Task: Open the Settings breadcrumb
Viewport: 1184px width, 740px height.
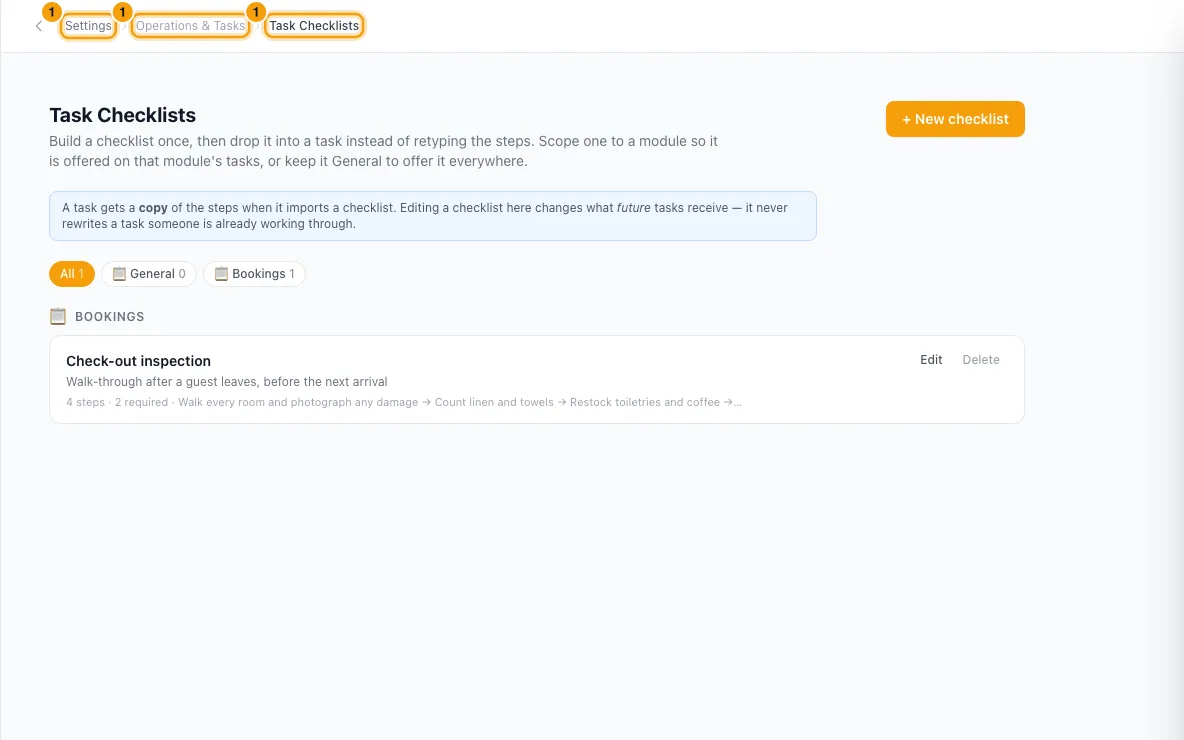Action: (88, 26)
